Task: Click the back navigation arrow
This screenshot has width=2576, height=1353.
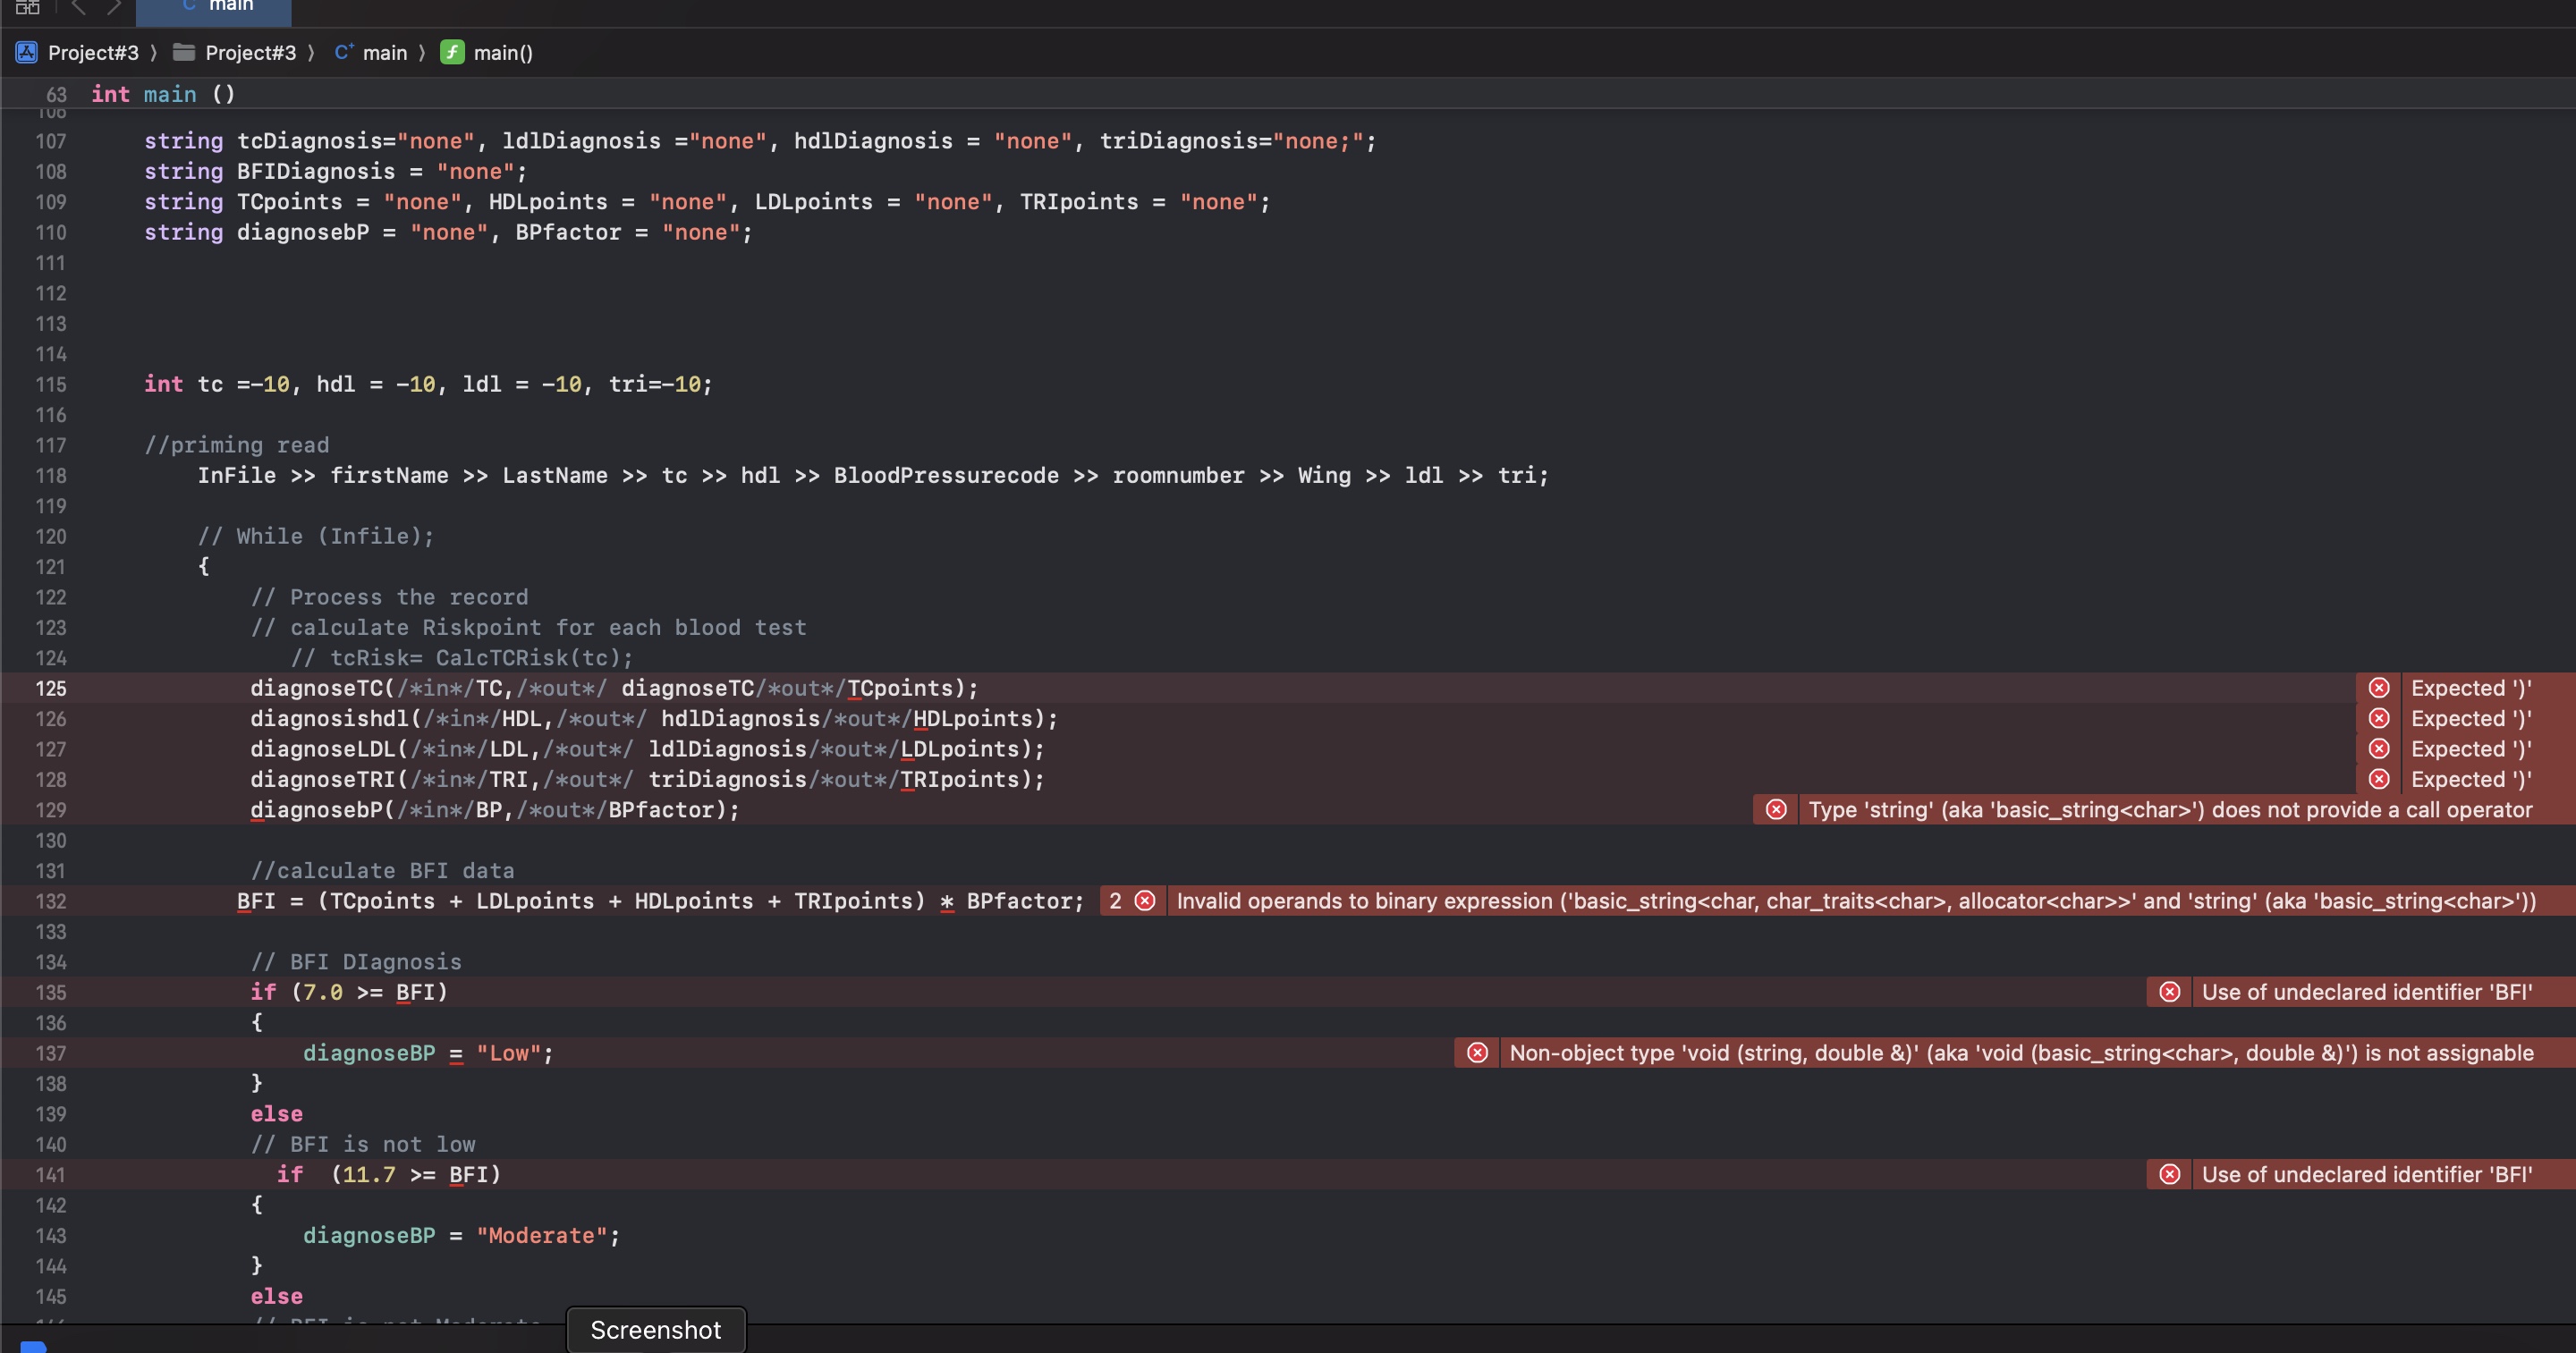Action: point(79,8)
